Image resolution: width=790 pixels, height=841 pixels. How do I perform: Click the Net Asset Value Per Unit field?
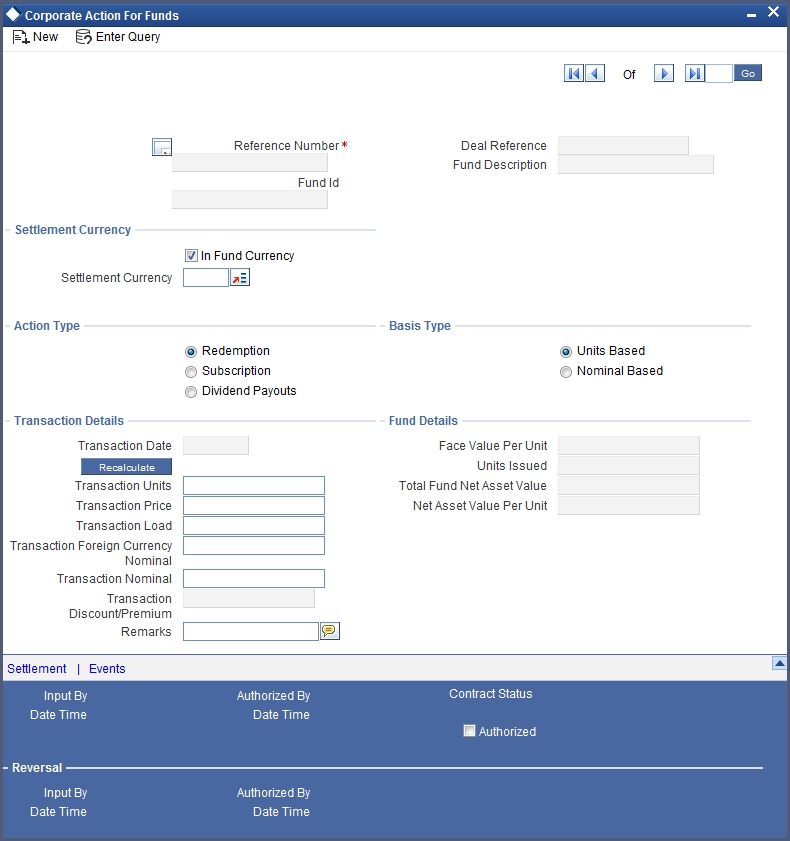[x=629, y=505]
